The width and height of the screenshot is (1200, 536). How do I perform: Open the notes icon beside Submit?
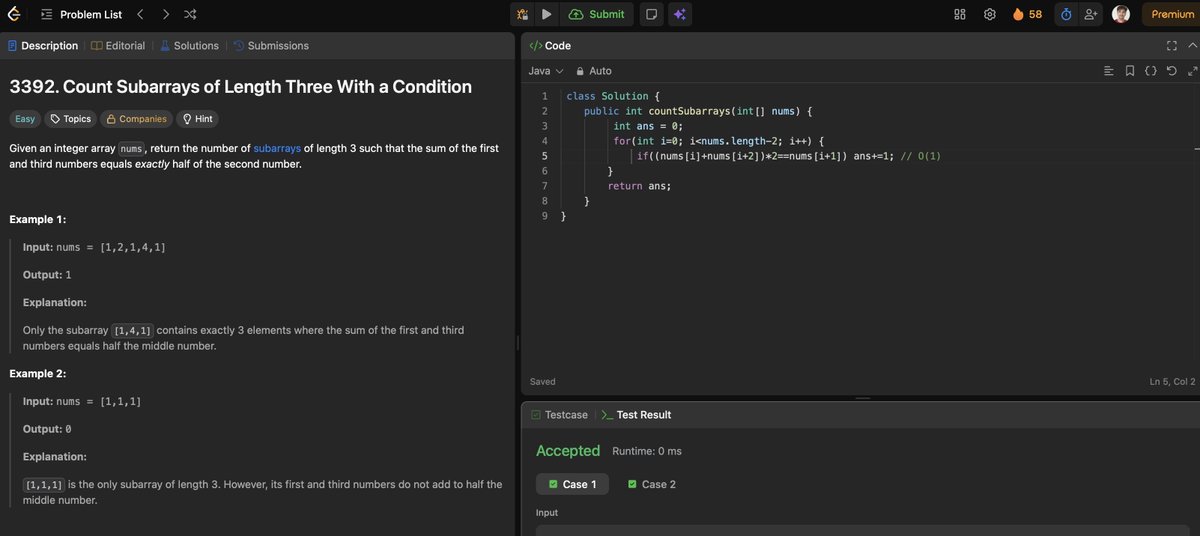pos(651,14)
